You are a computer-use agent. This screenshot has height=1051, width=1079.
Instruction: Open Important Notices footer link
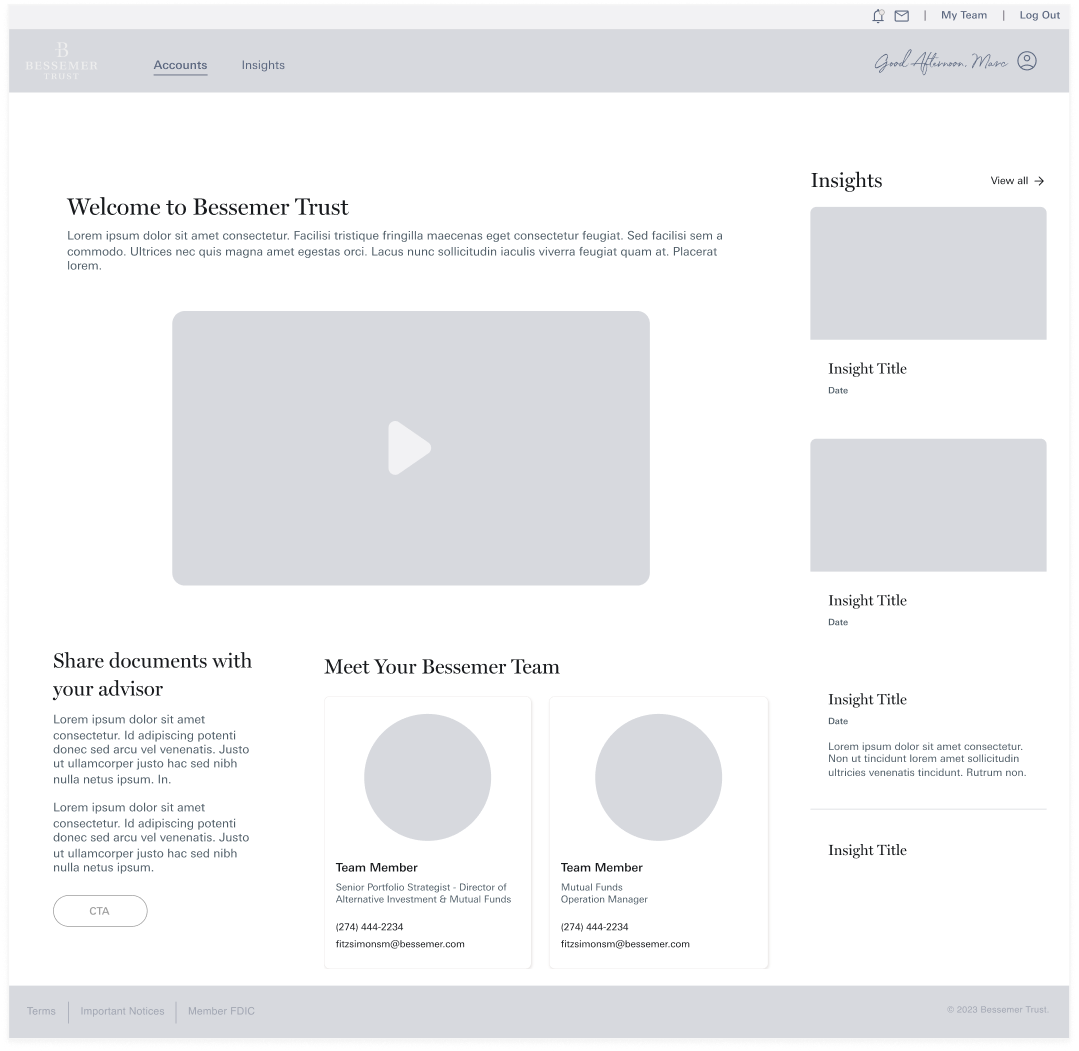(122, 1011)
